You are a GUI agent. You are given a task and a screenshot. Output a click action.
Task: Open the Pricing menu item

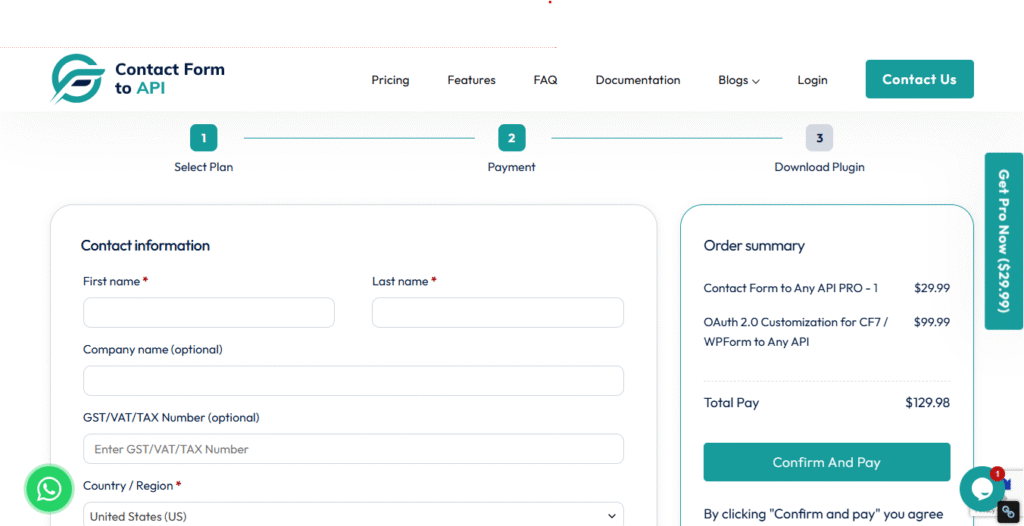(x=390, y=80)
